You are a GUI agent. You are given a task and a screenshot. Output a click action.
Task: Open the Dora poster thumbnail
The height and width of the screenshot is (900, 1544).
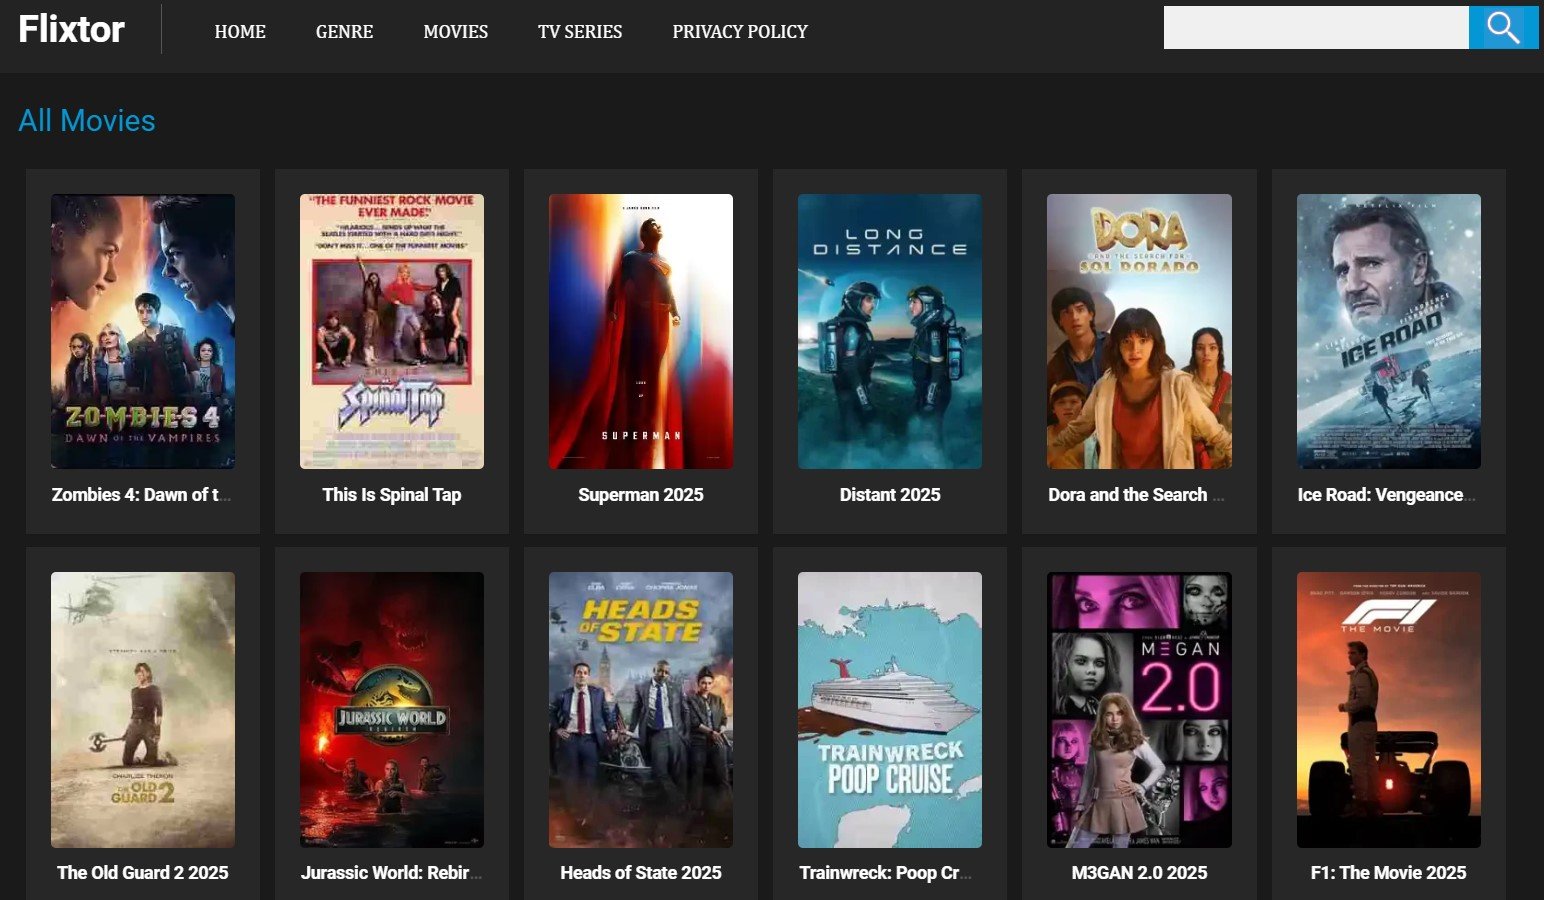pyautogui.click(x=1139, y=331)
